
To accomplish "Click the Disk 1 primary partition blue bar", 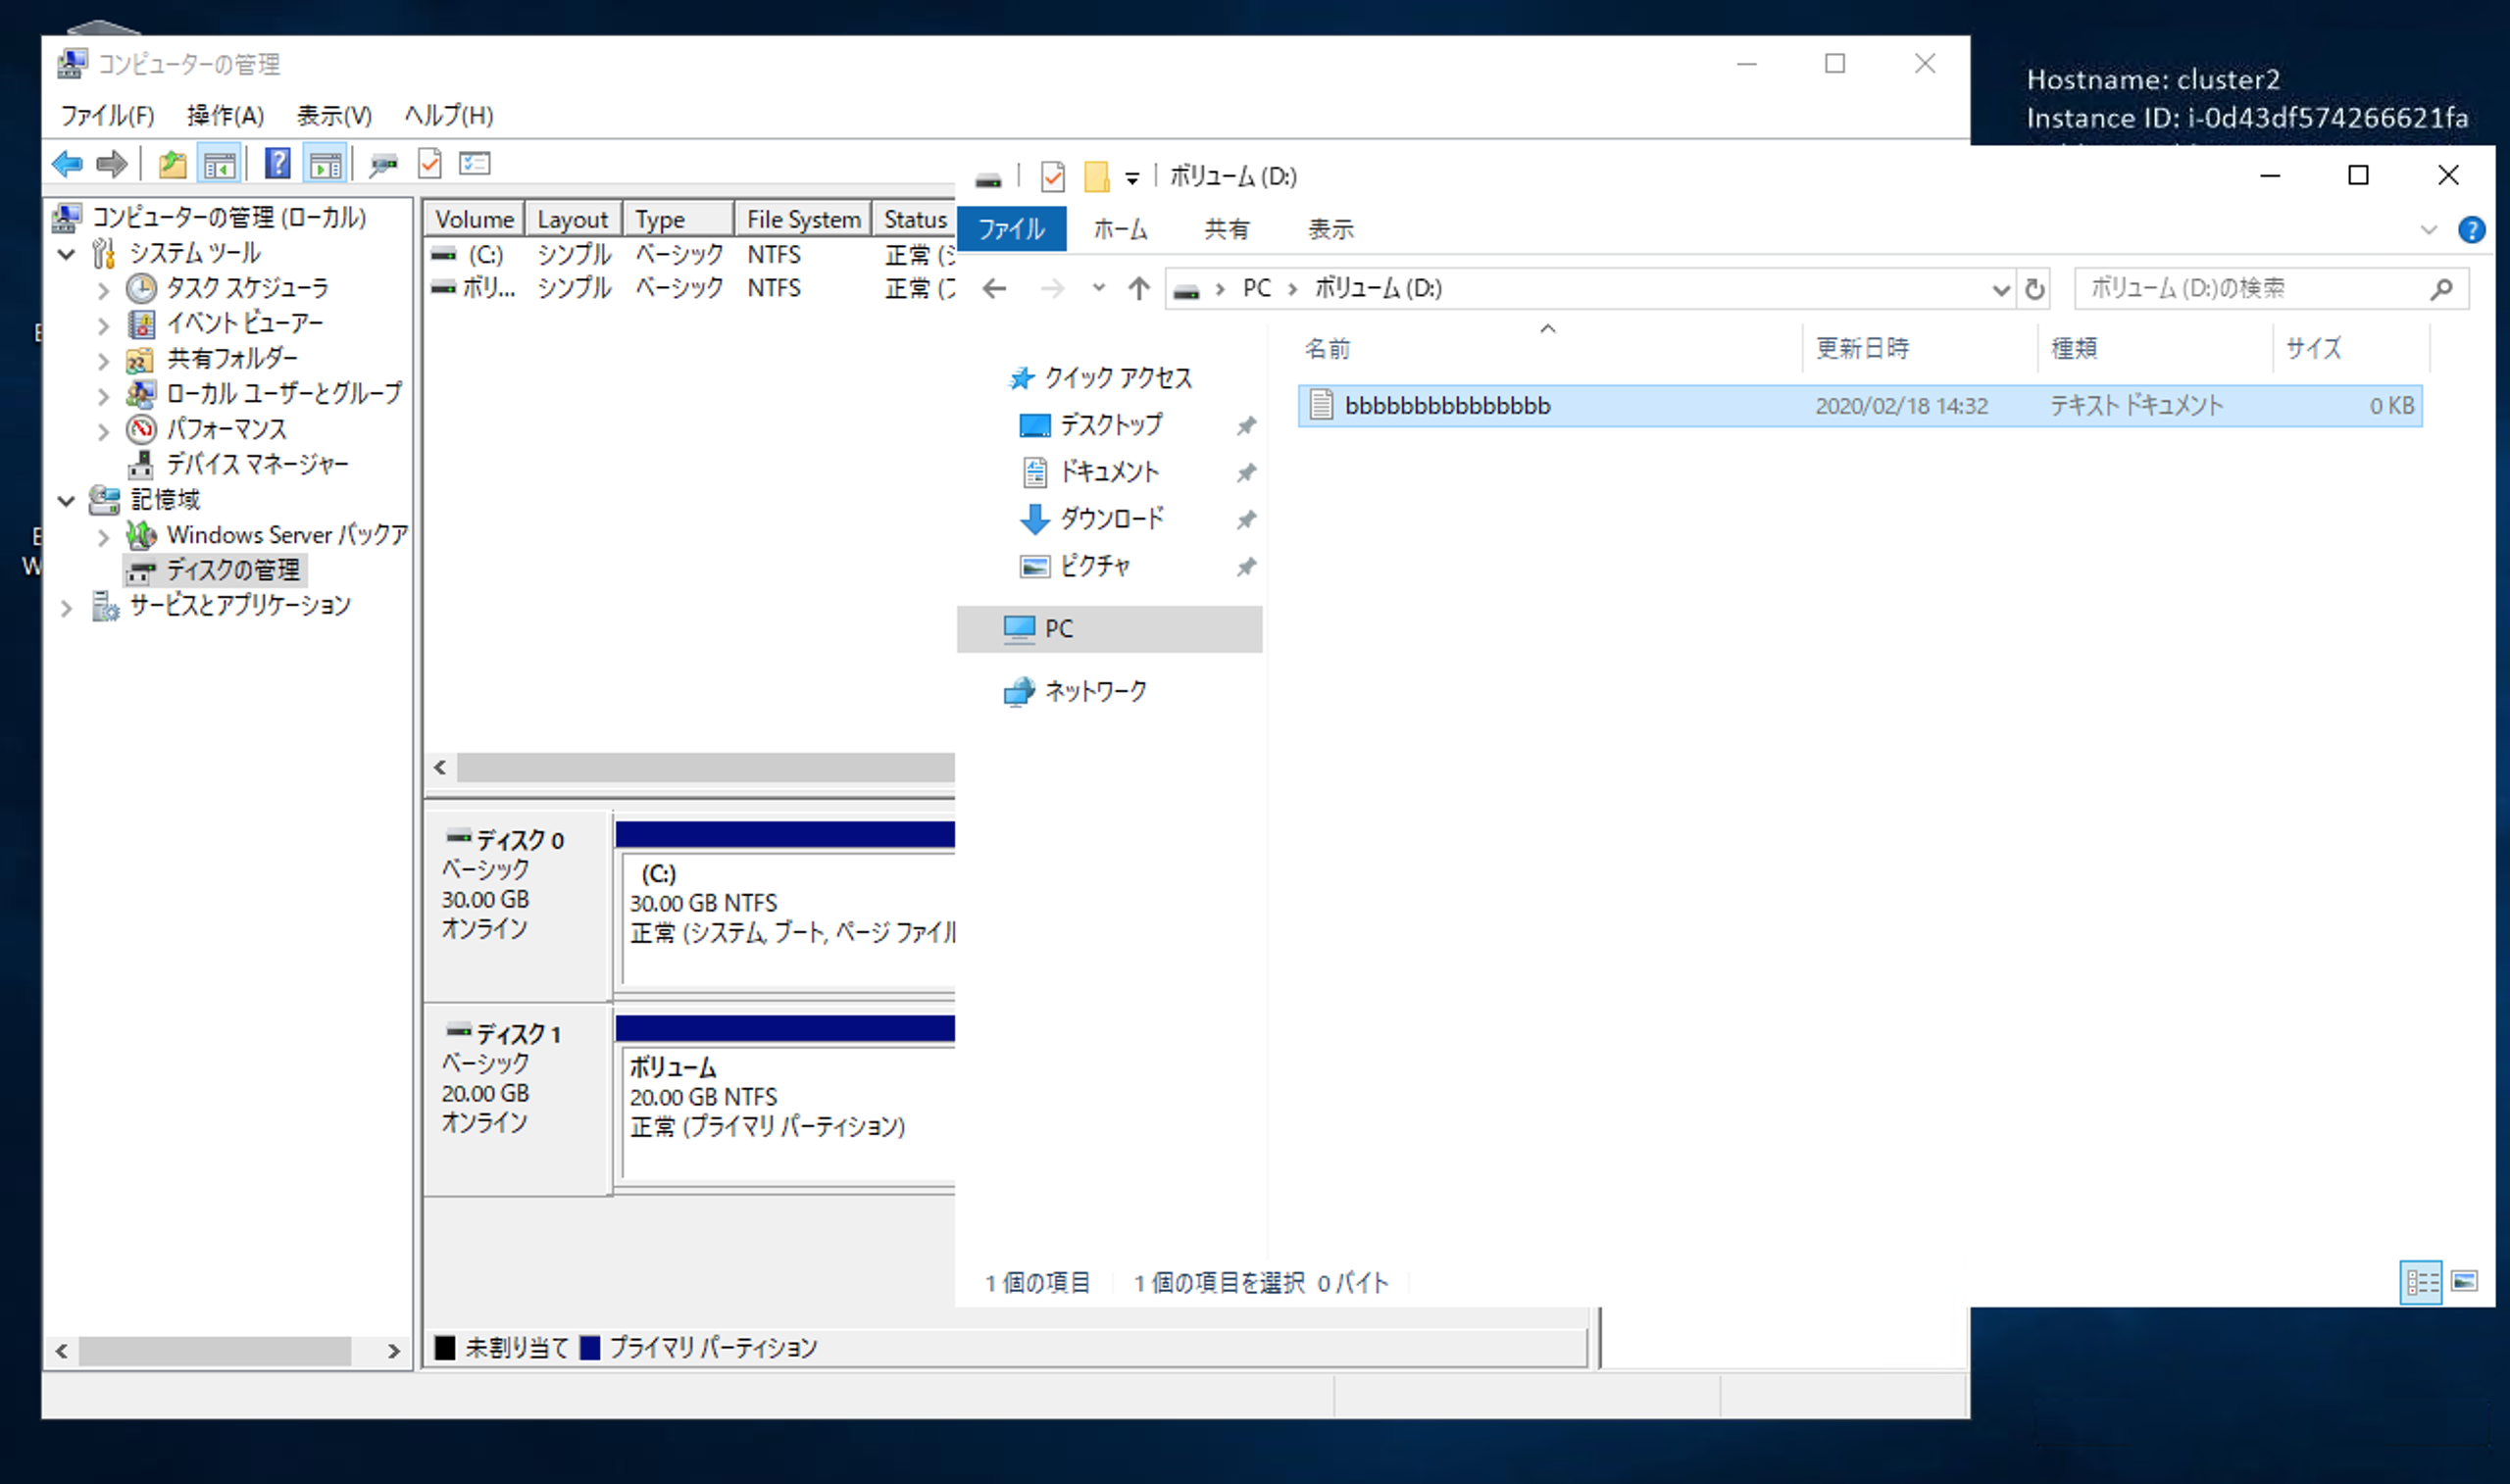I will pyautogui.click(x=785, y=1028).
